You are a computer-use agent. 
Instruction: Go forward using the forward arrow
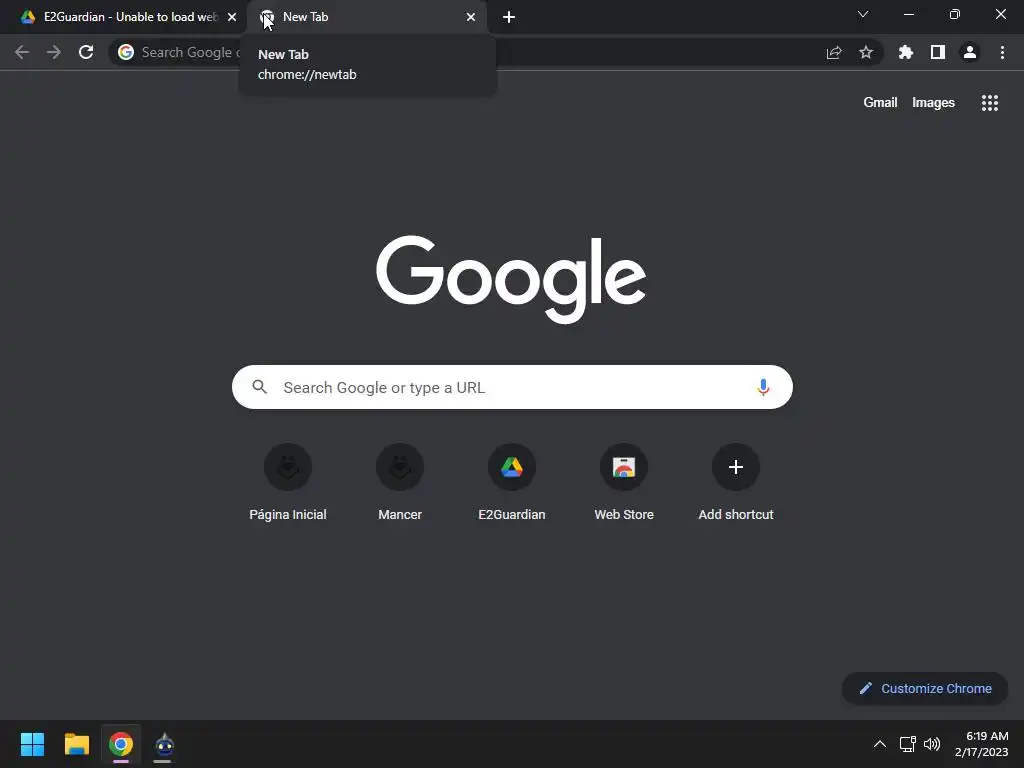[x=54, y=52]
